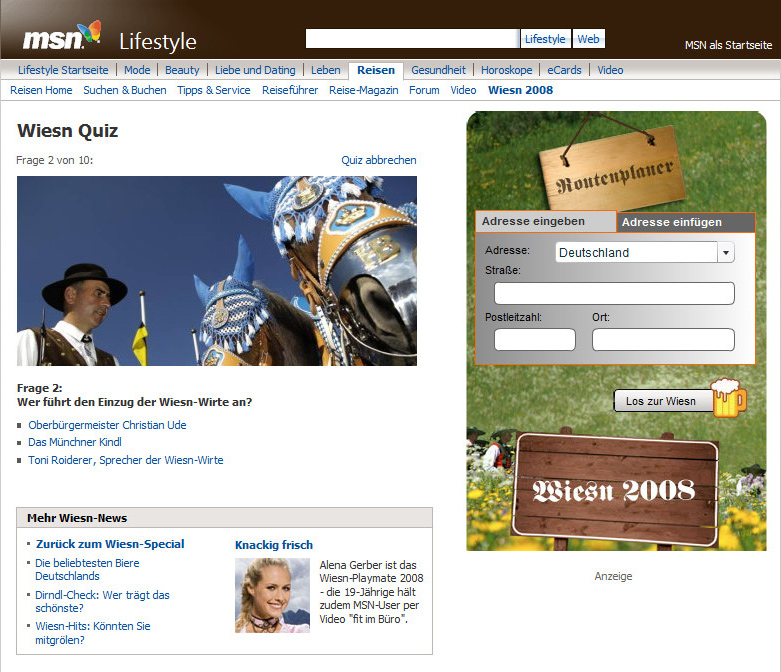781x672 pixels.
Task: Open Reiseführer link
Action: tap(290, 90)
